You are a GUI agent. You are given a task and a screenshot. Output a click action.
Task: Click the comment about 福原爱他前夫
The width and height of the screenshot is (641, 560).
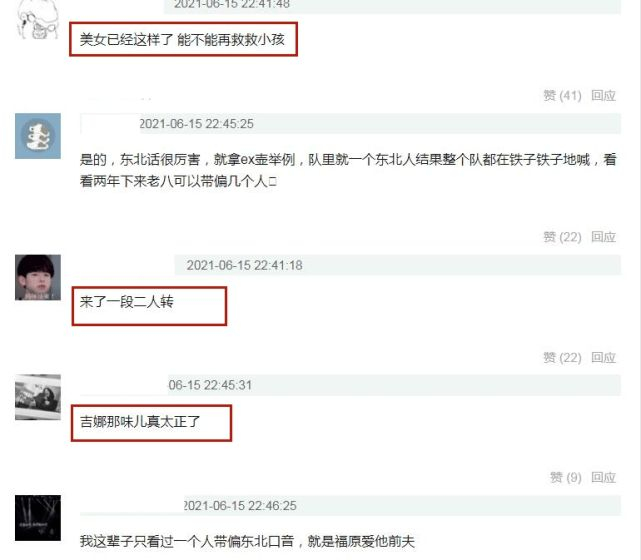click(x=247, y=541)
